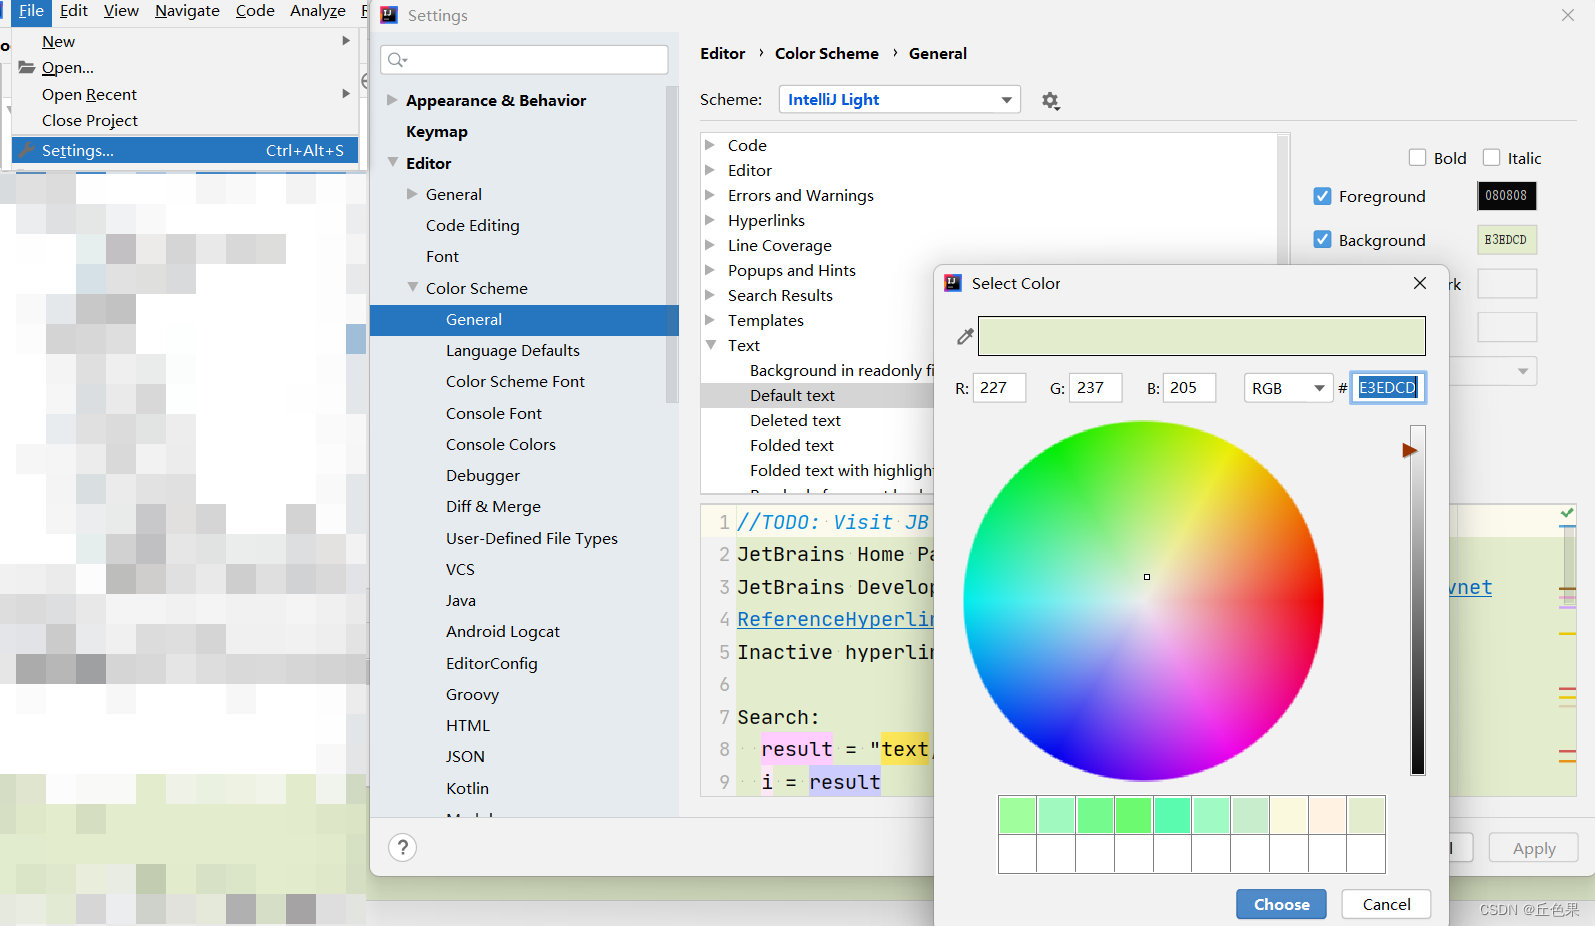Click the hue color wheel
Viewport: 1595px width, 926px height.
point(1143,601)
